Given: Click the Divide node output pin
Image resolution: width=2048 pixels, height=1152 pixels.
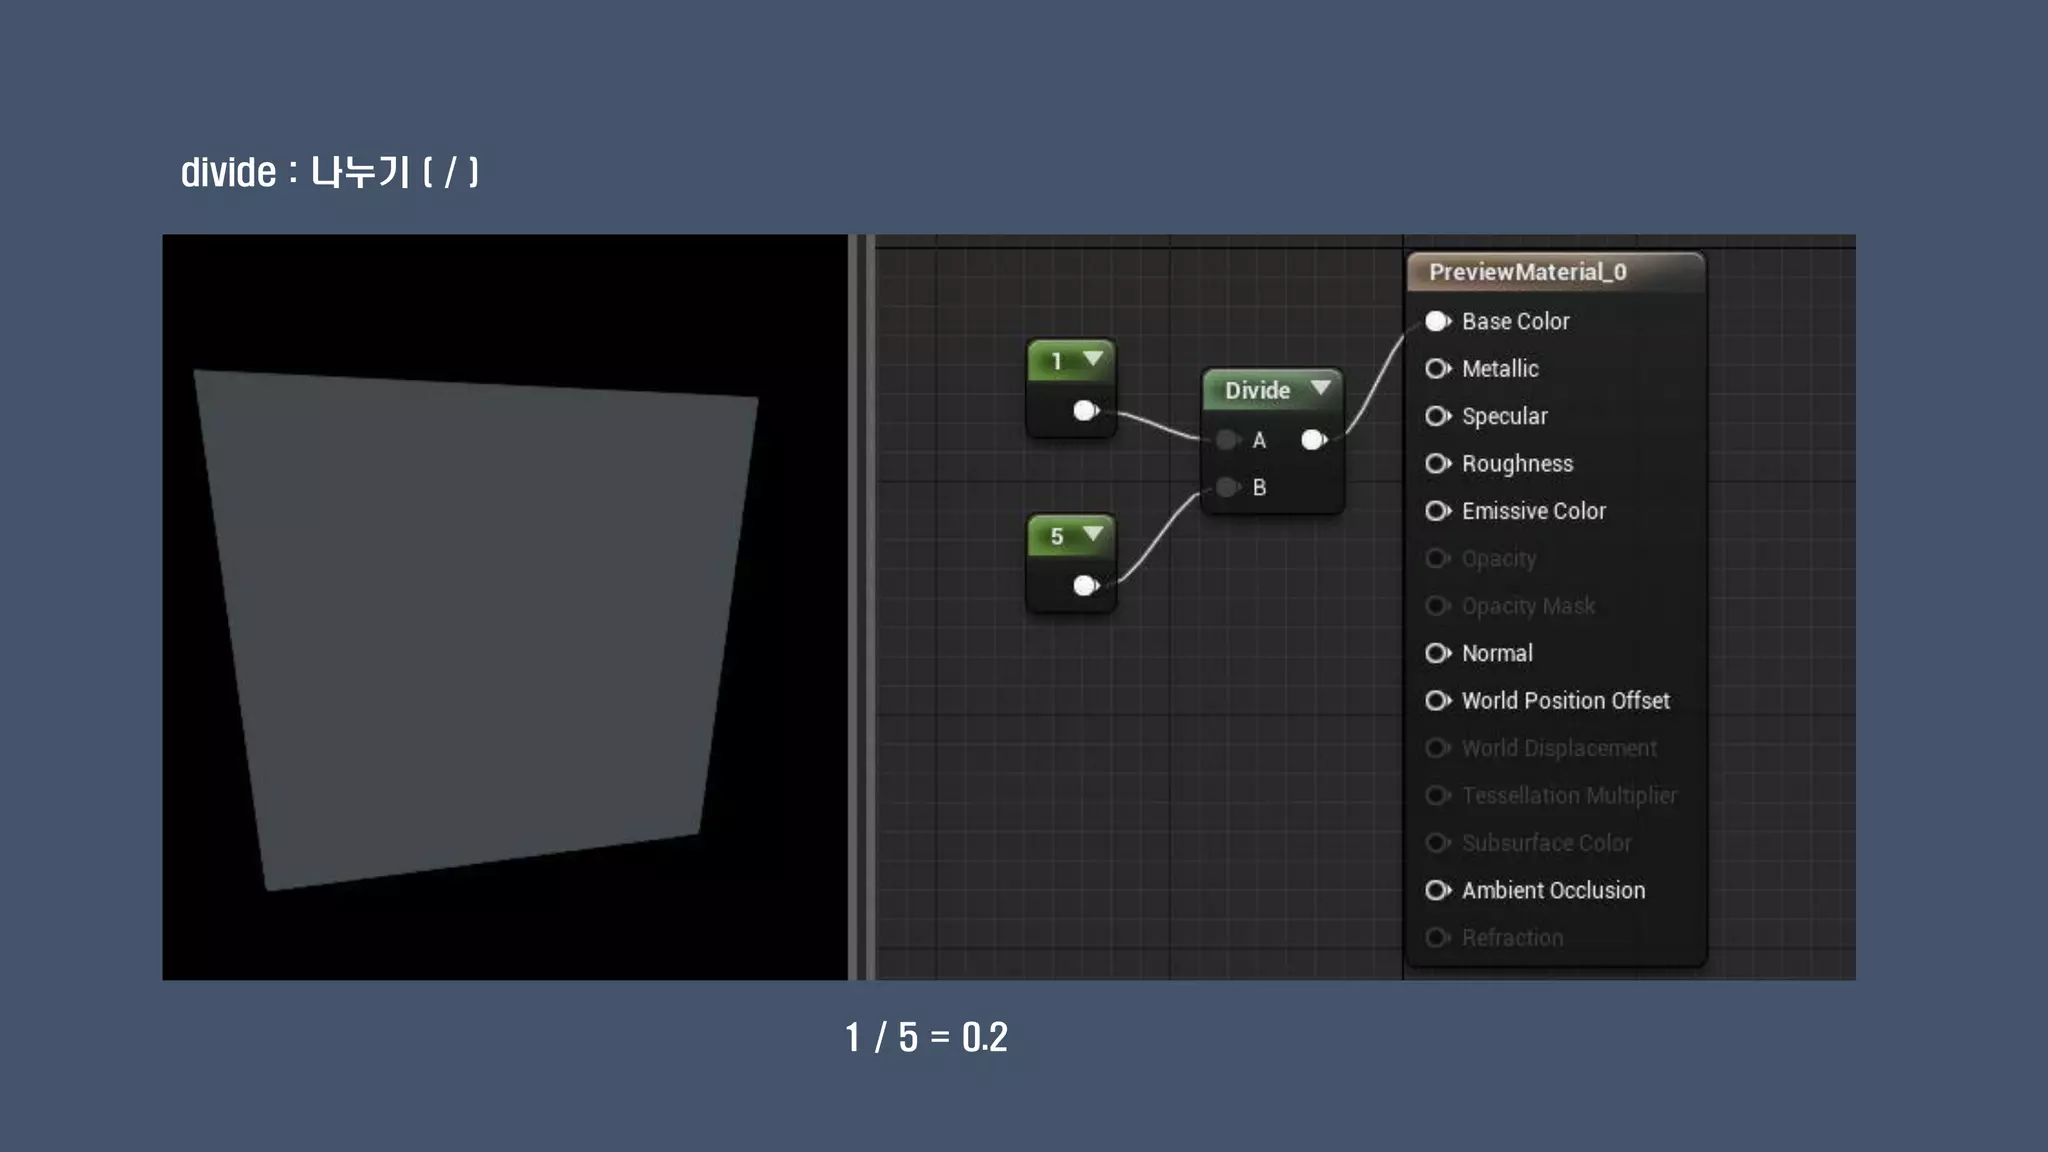Looking at the screenshot, I should click(1313, 439).
